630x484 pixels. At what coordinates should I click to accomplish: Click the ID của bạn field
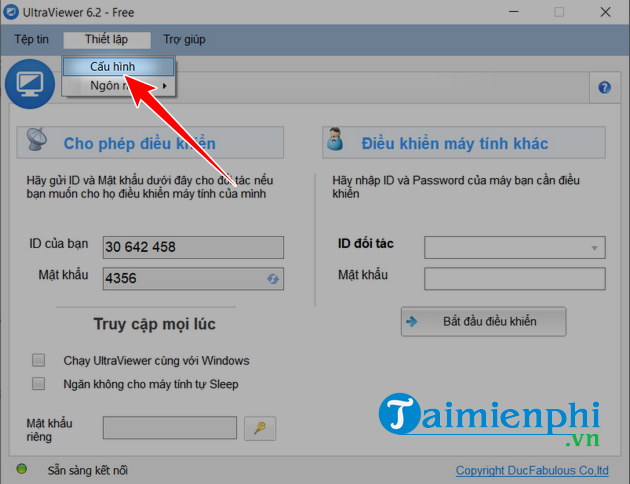click(x=193, y=247)
